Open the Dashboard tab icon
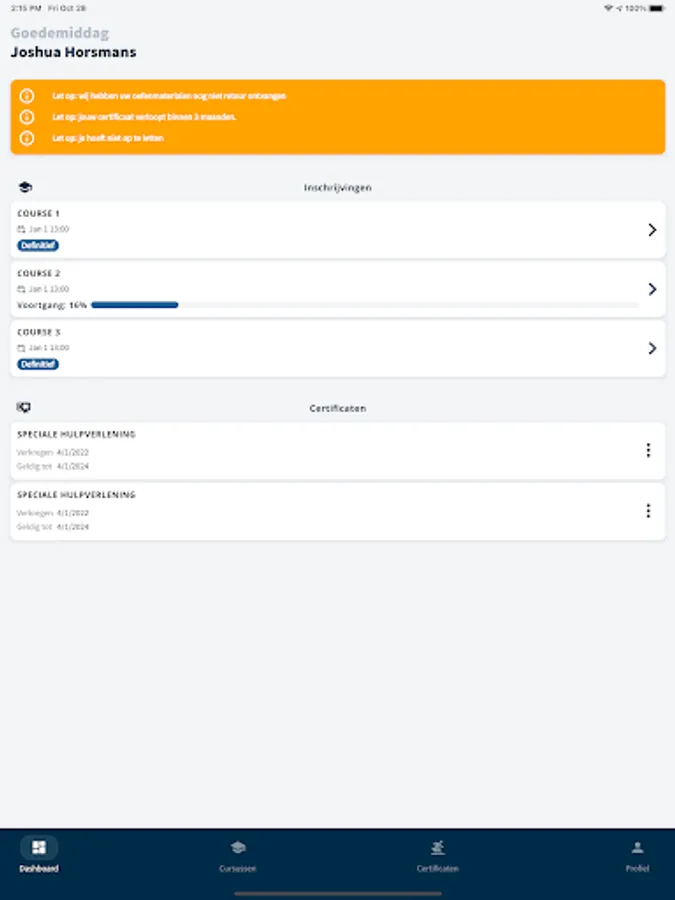This screenshot has width=675, height=900. (x=39, y=848)
